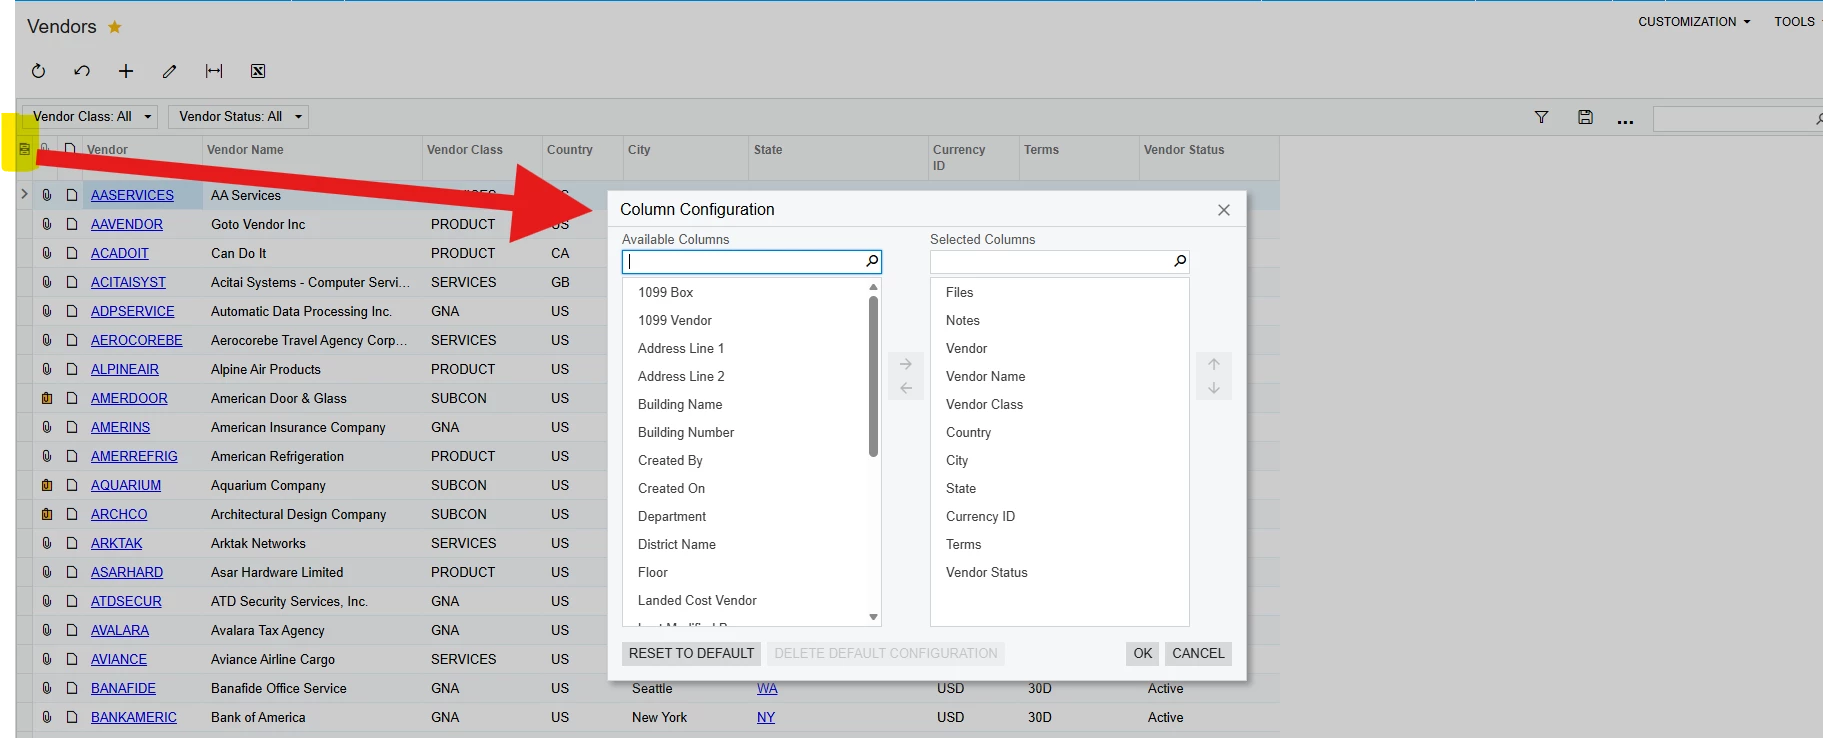Image resolution: width=1823 pixels, height=738 pixels.
Task: Sort by the Vendor Name column header
Action: [245, 150]
